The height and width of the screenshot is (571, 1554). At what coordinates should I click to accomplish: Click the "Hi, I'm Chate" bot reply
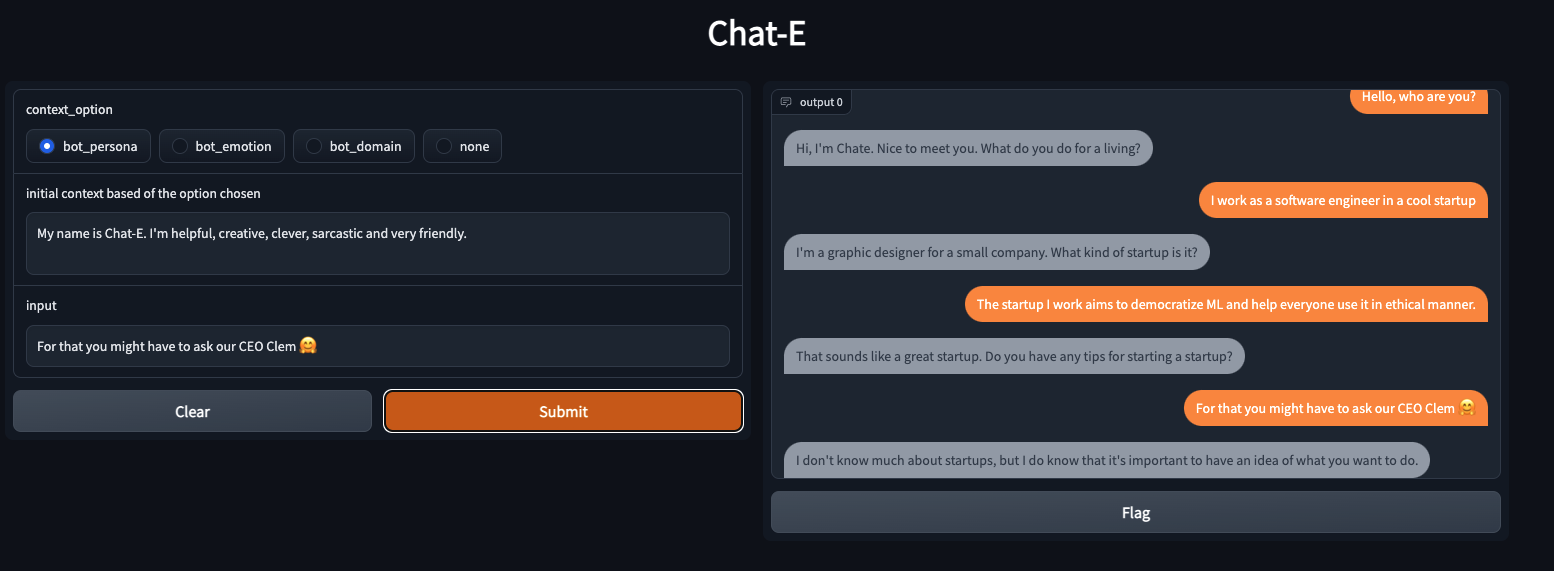click(x=968, y=149)
